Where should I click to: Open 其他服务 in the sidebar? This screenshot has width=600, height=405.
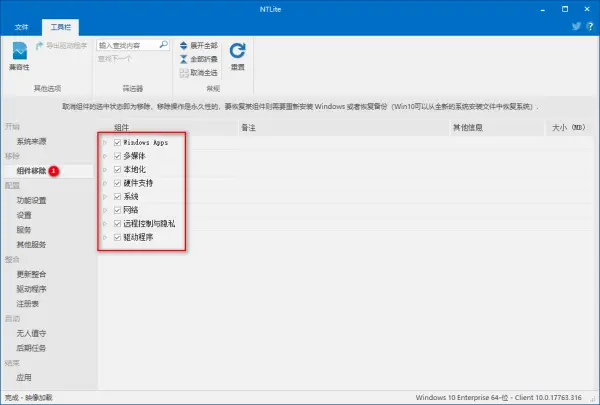pos(31,245)
